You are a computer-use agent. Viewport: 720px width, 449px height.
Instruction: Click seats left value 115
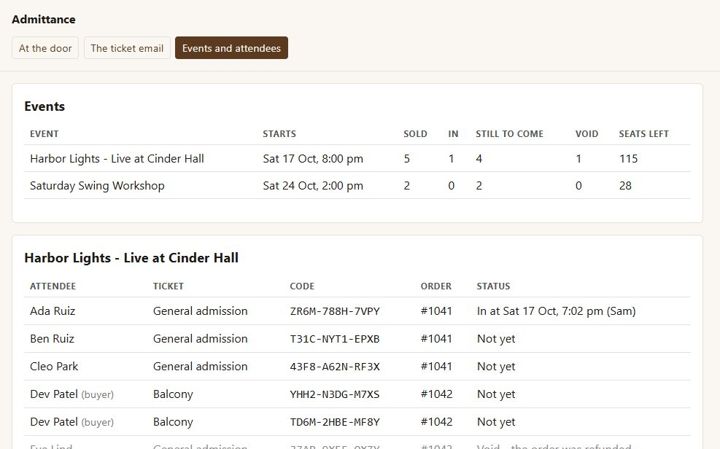pyautogui.click(x=628, y=159)
